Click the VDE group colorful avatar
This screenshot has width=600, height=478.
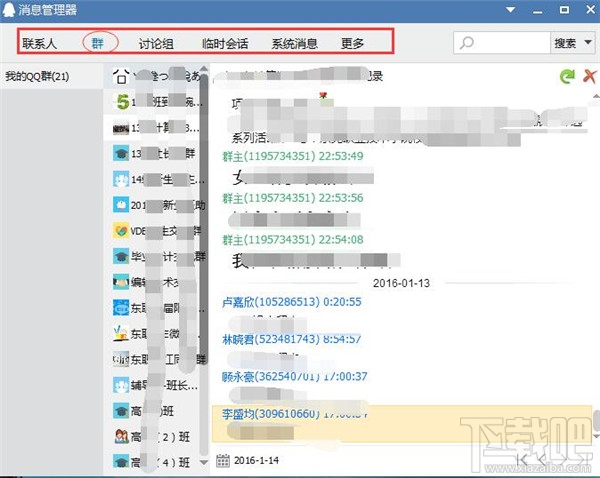click(121, 231)
